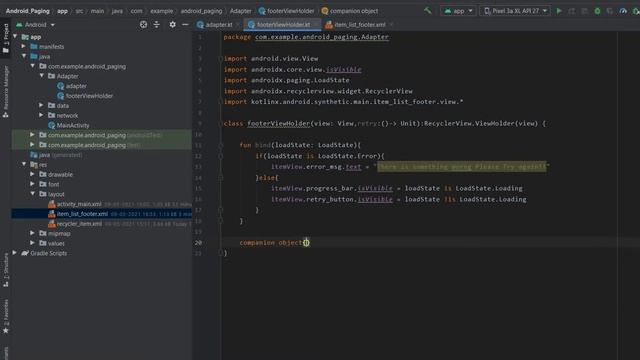Viewport: 640px width, 360px height.
Task: Collapse the java folder arrow
Action: click(x=24, y=56)
